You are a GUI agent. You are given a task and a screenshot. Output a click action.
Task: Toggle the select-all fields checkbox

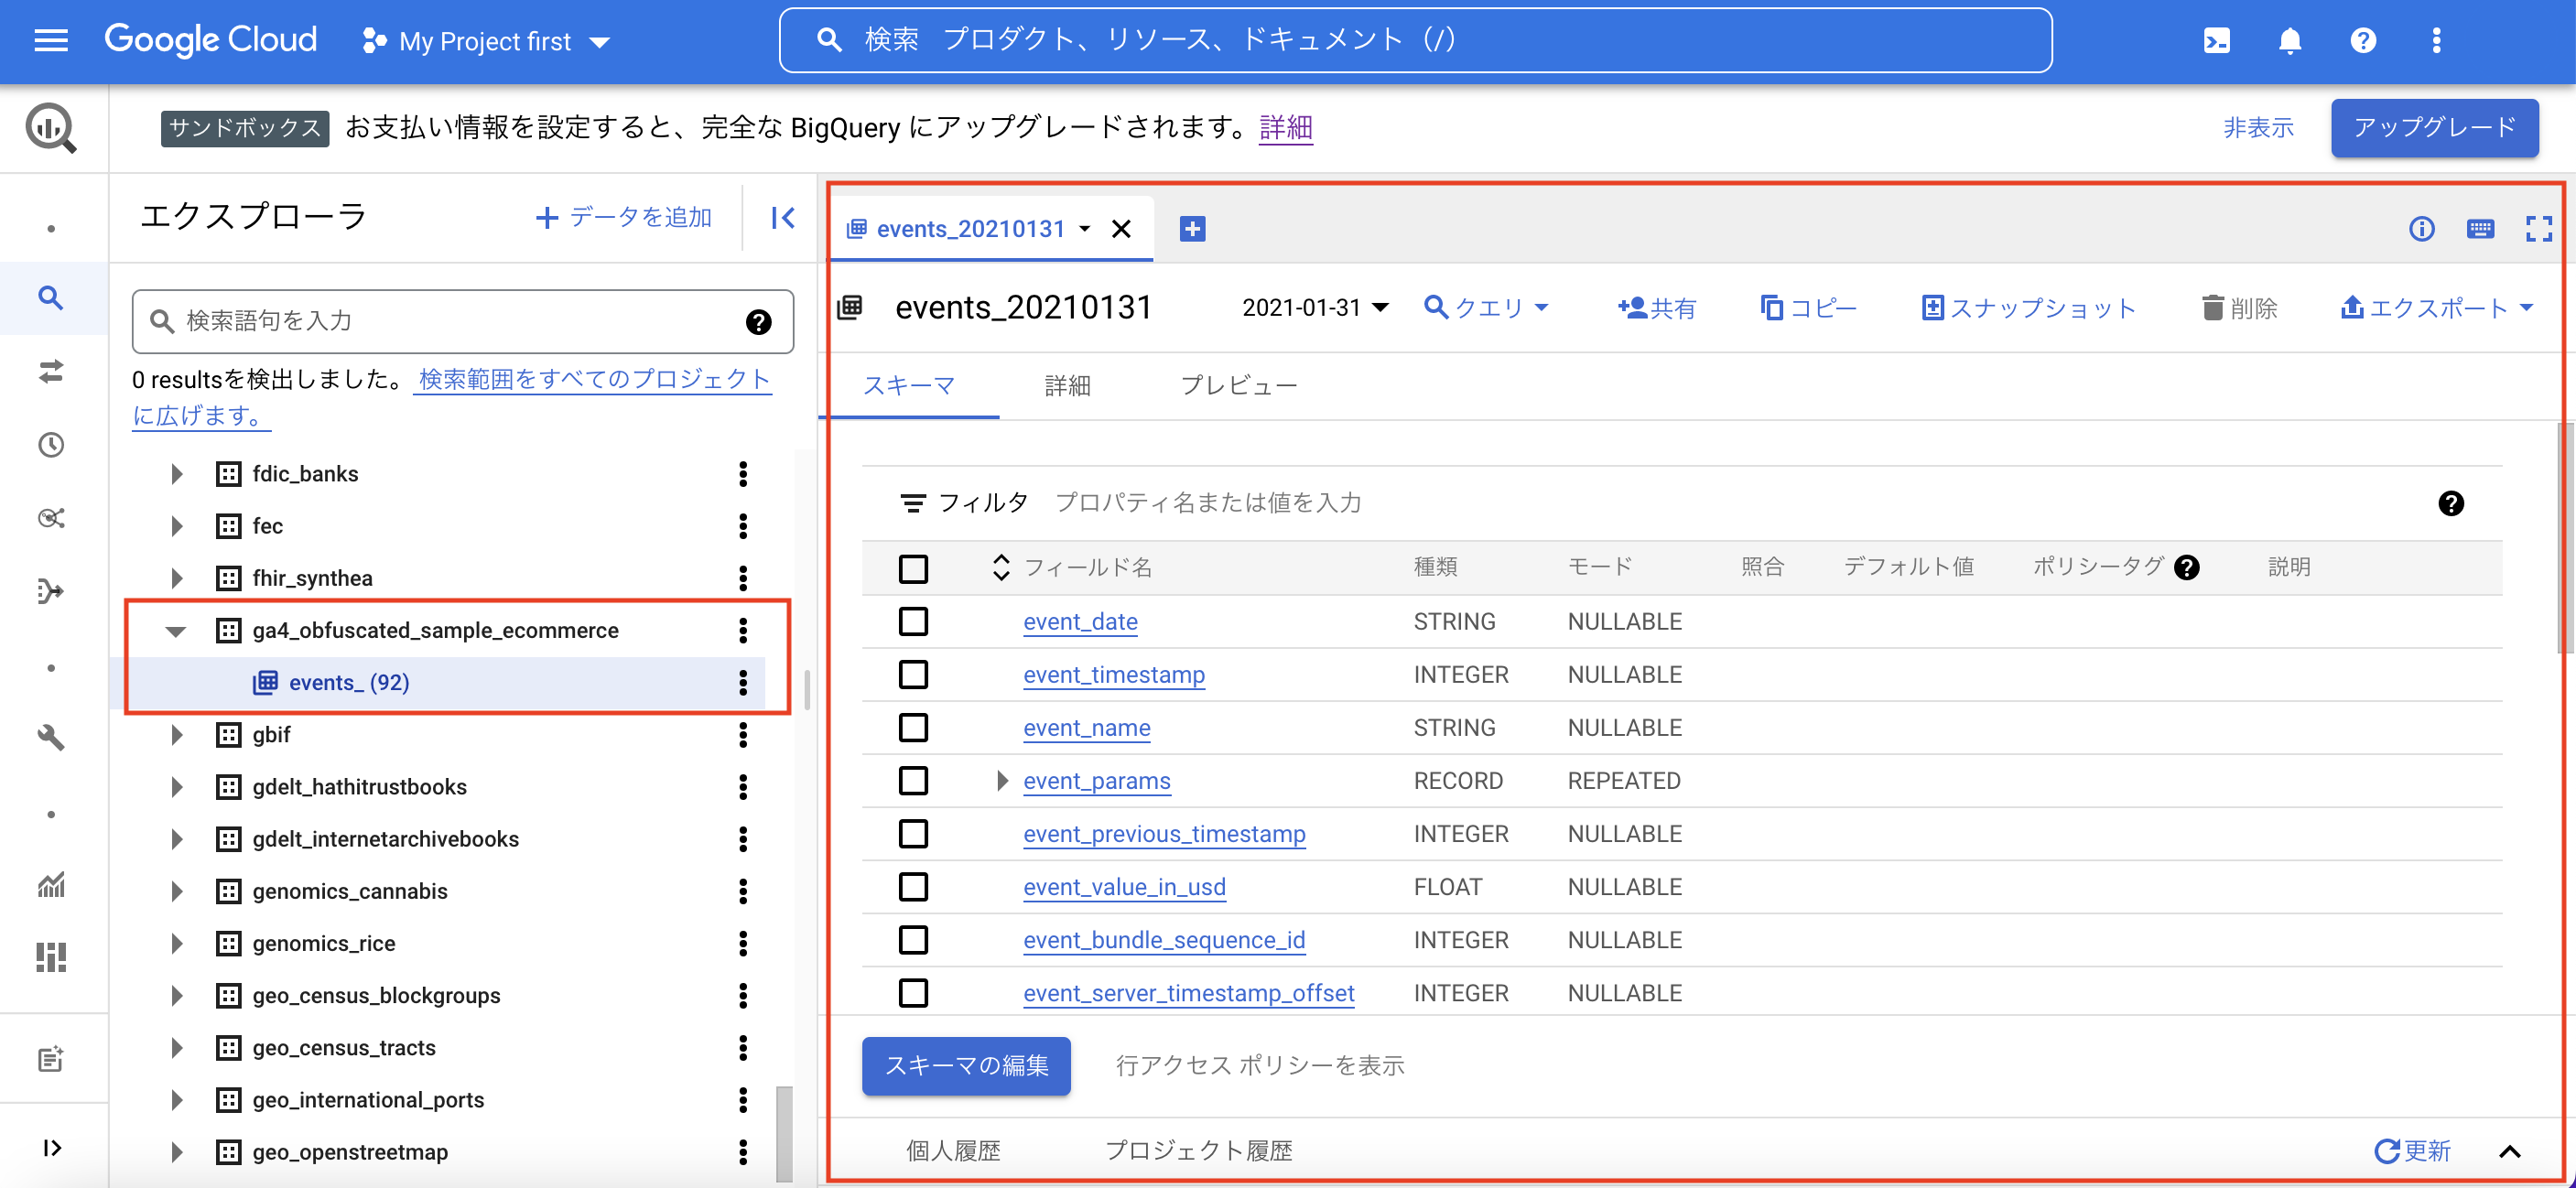pos(913,568)
